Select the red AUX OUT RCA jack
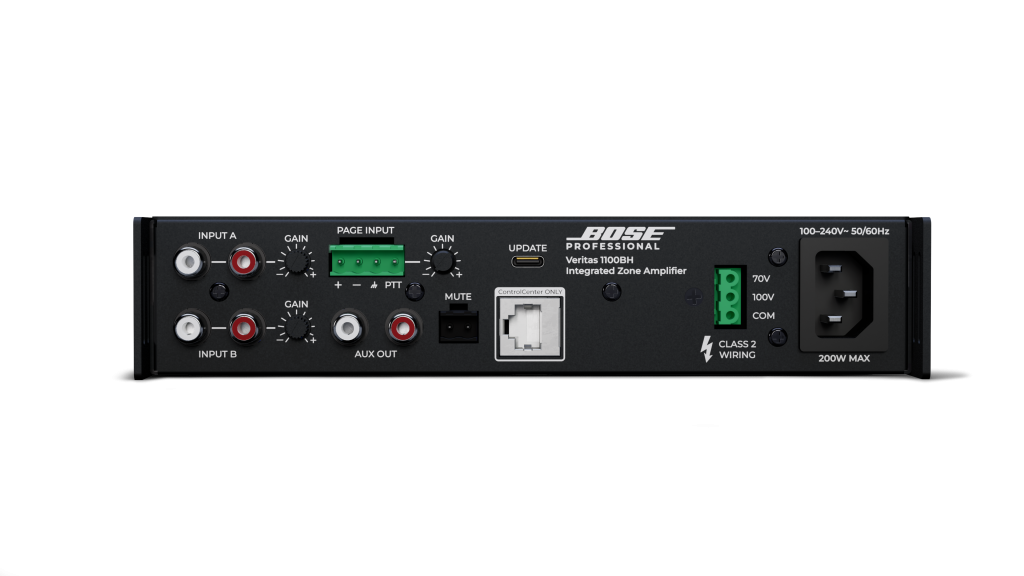Image resolution: width=1024 pixels, height=576 pixels. click(x=403, y=327)
